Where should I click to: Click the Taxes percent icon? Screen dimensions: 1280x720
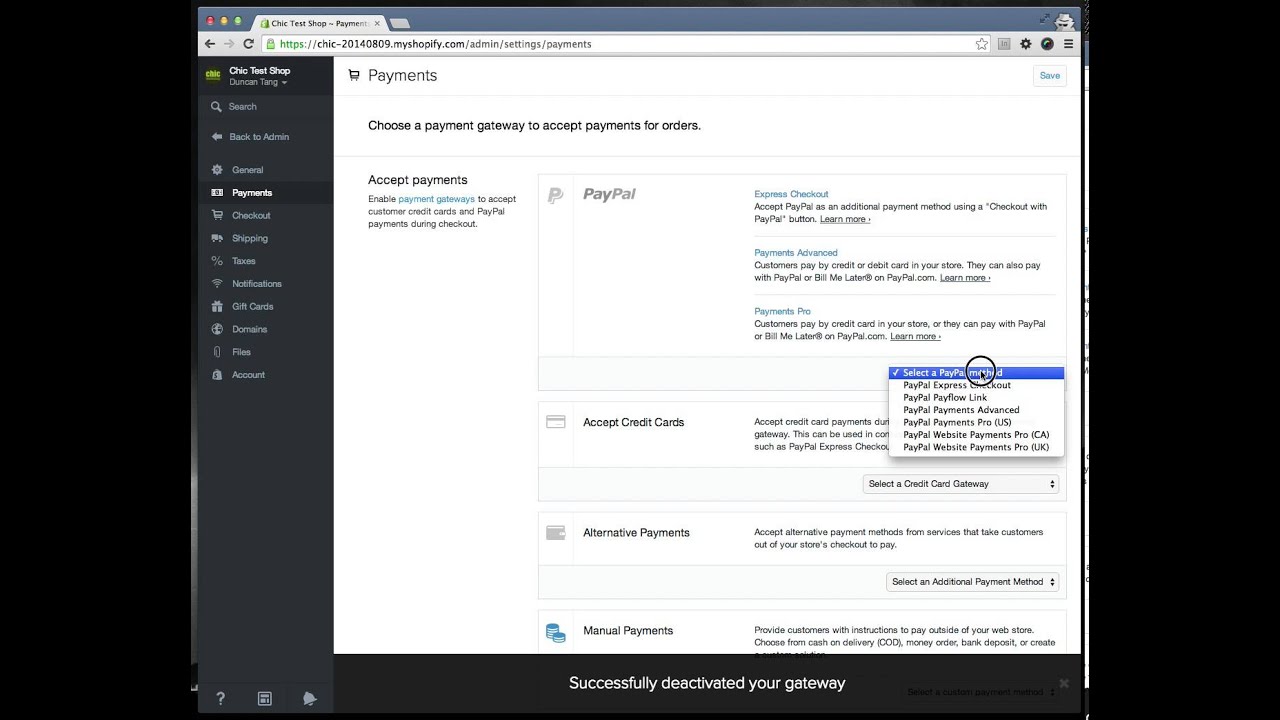point(217,261)
